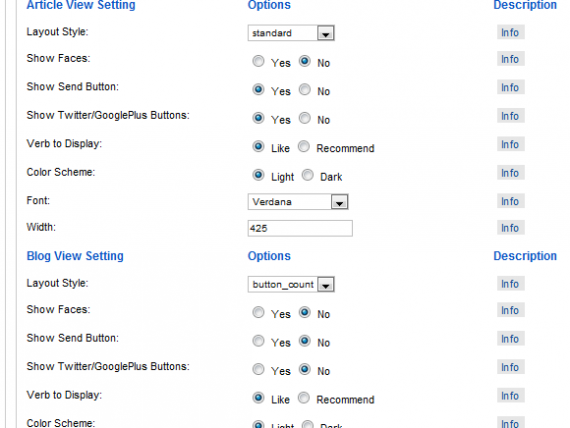Select Yes for Blog View Show Send Button
The height and width of the screenshot is (428, 570).
click(x=258, y=341)
